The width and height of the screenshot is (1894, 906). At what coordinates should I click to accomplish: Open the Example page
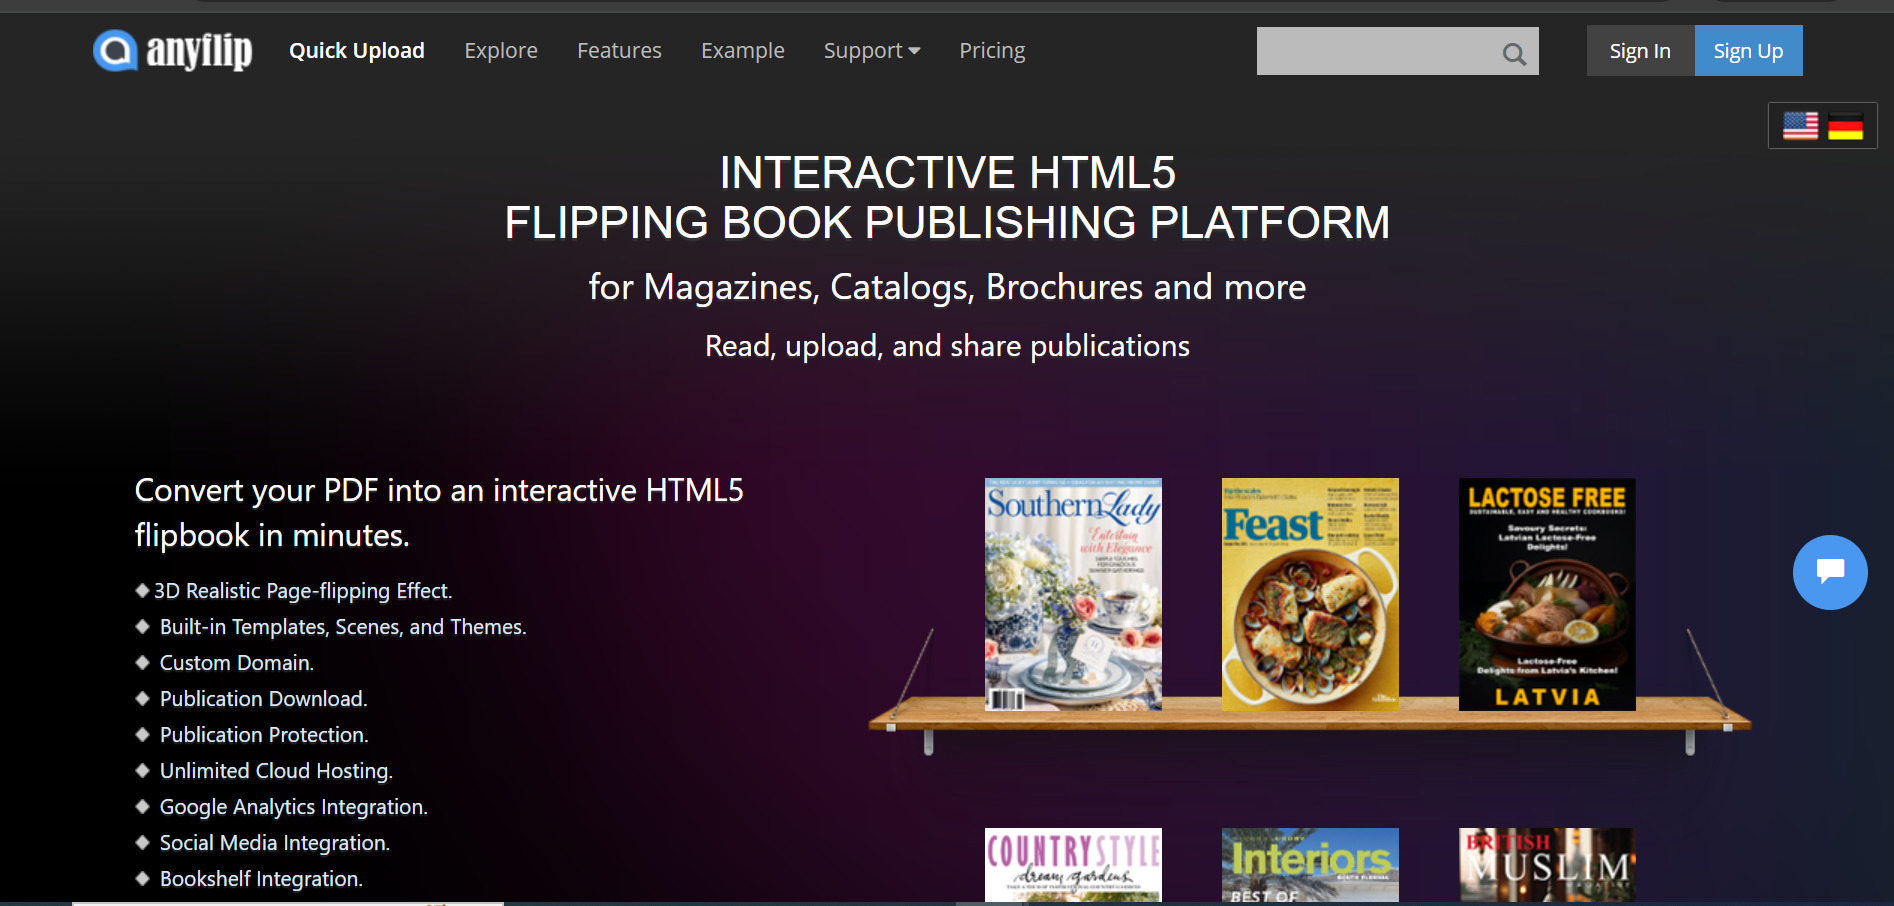[742, 50]
